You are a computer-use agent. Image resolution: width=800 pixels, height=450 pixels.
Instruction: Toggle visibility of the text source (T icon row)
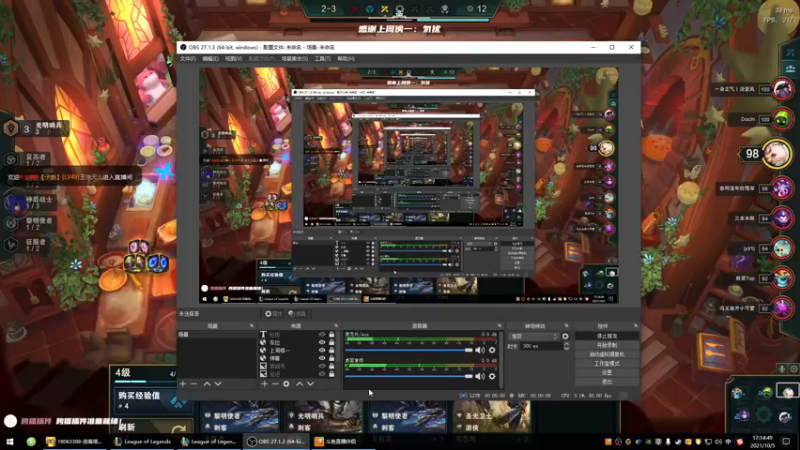click(x=322, y=335)
